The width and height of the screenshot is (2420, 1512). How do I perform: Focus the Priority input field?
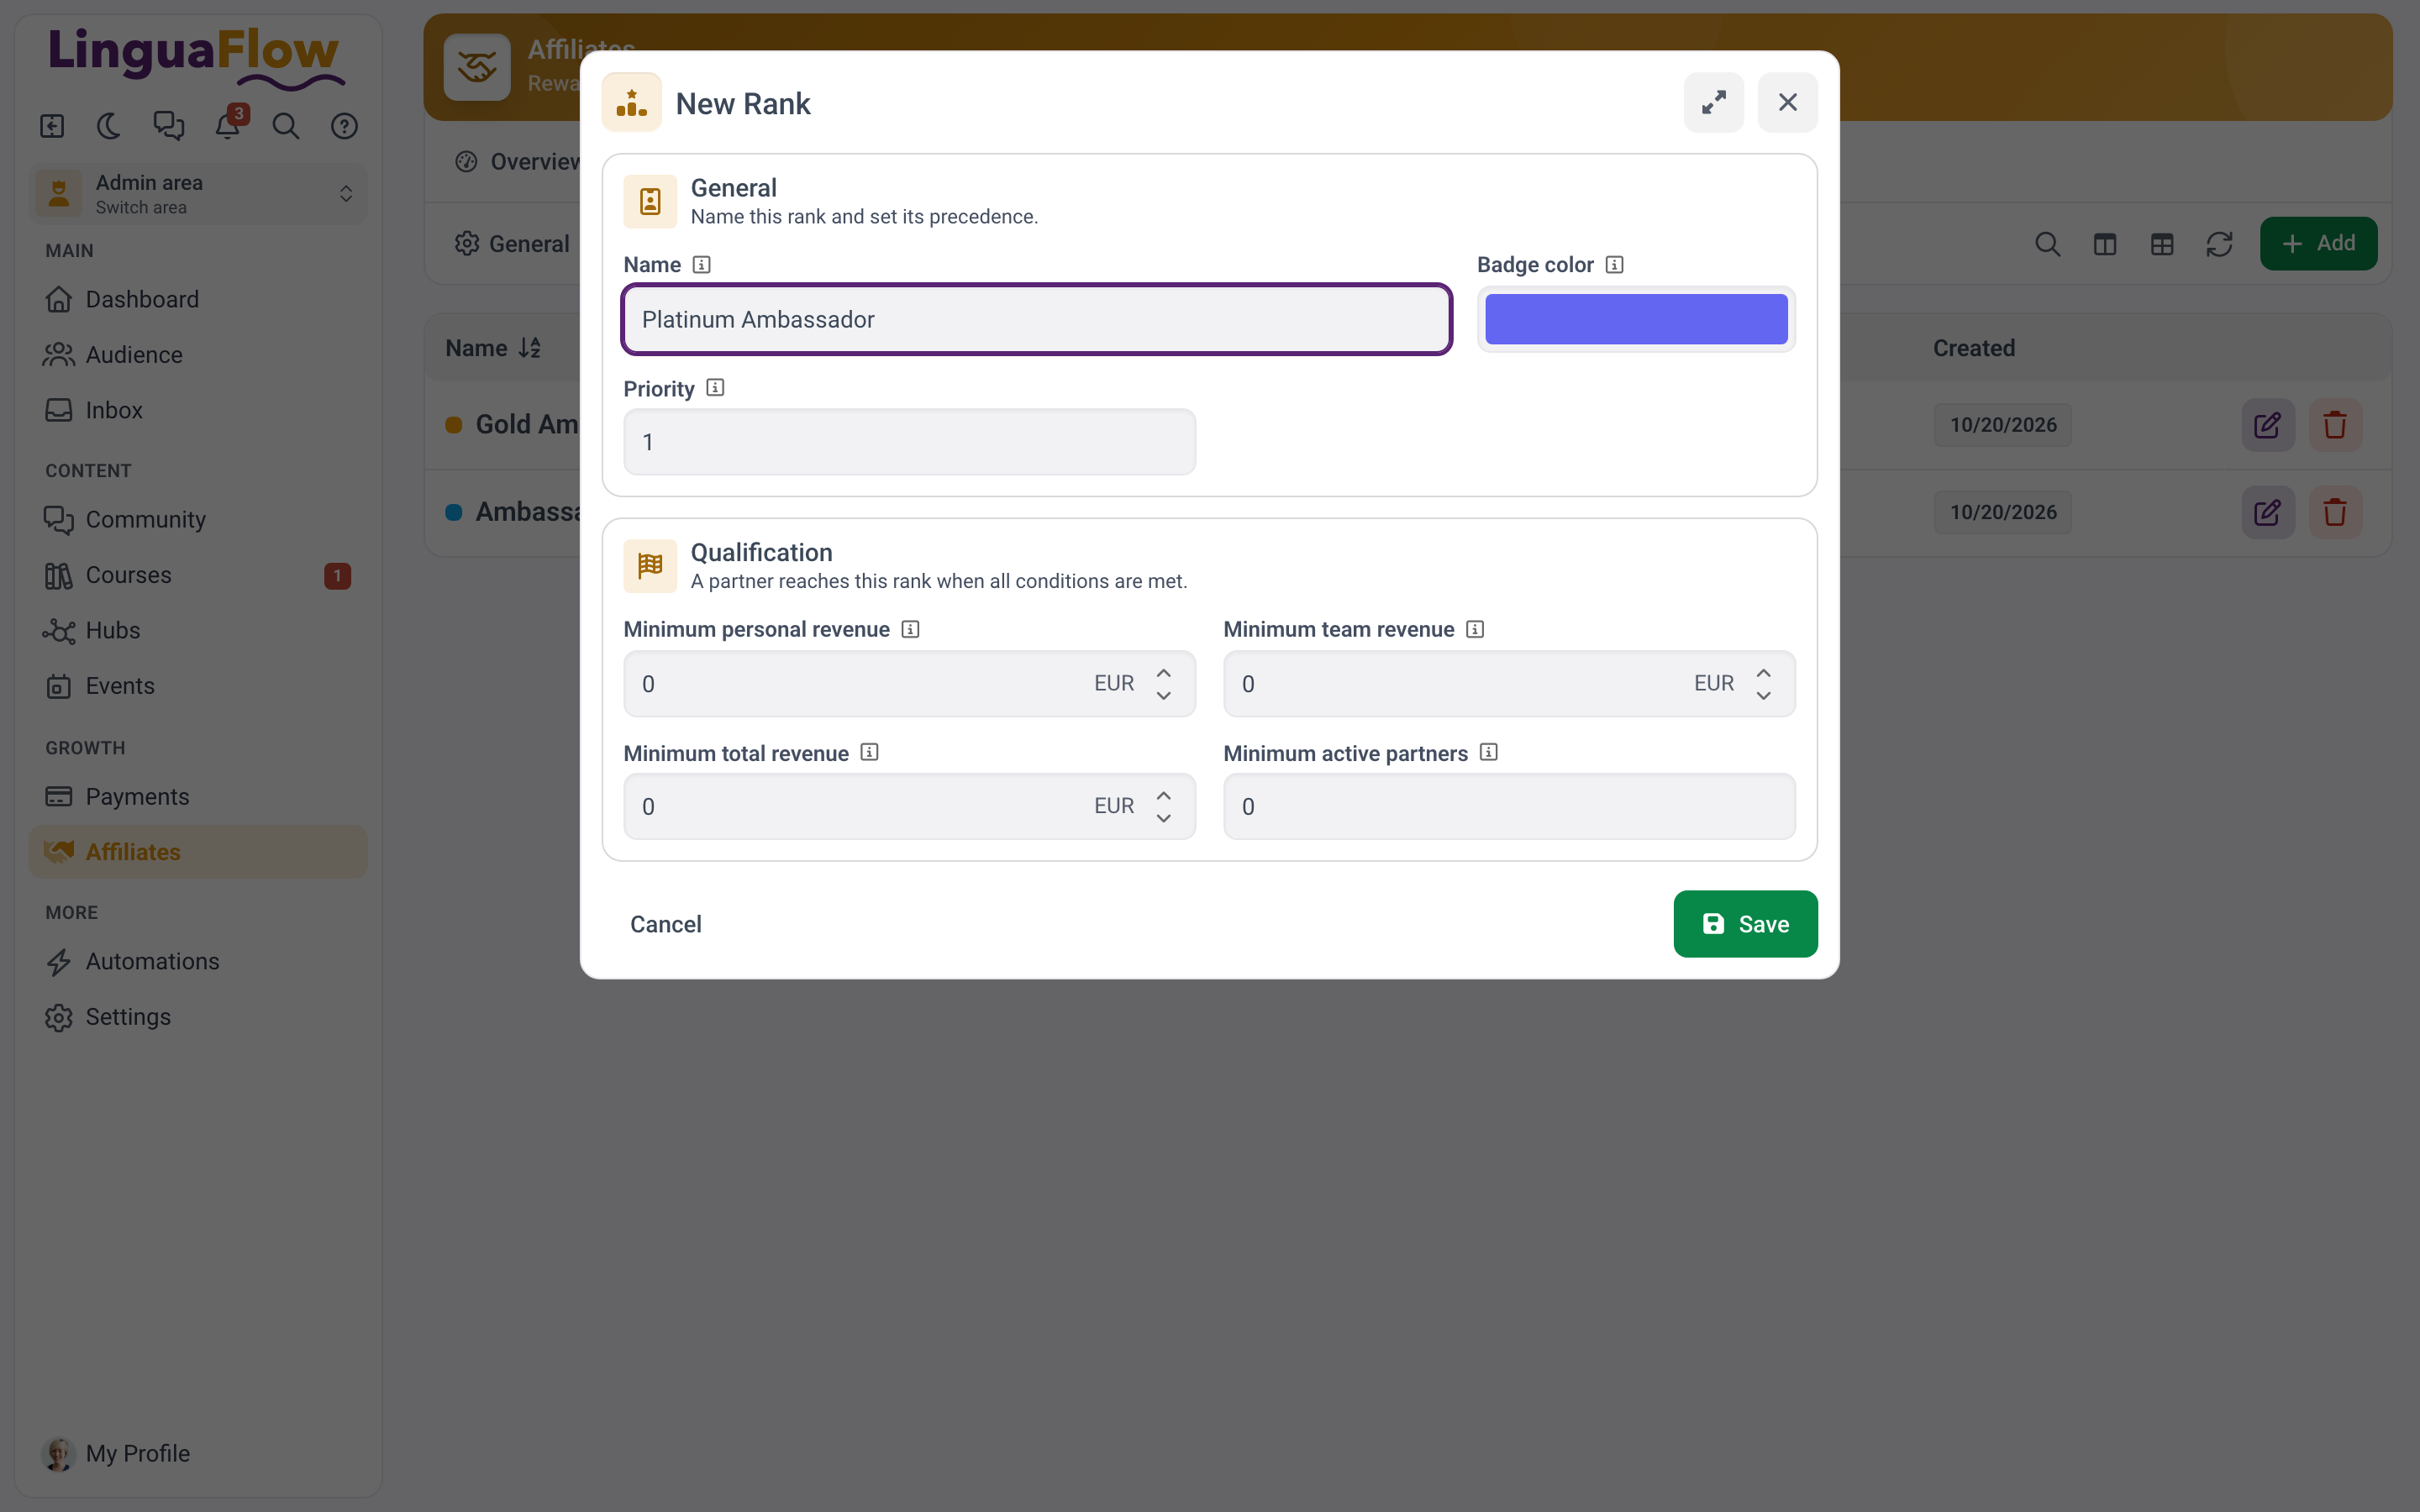(x=909, y=442)
